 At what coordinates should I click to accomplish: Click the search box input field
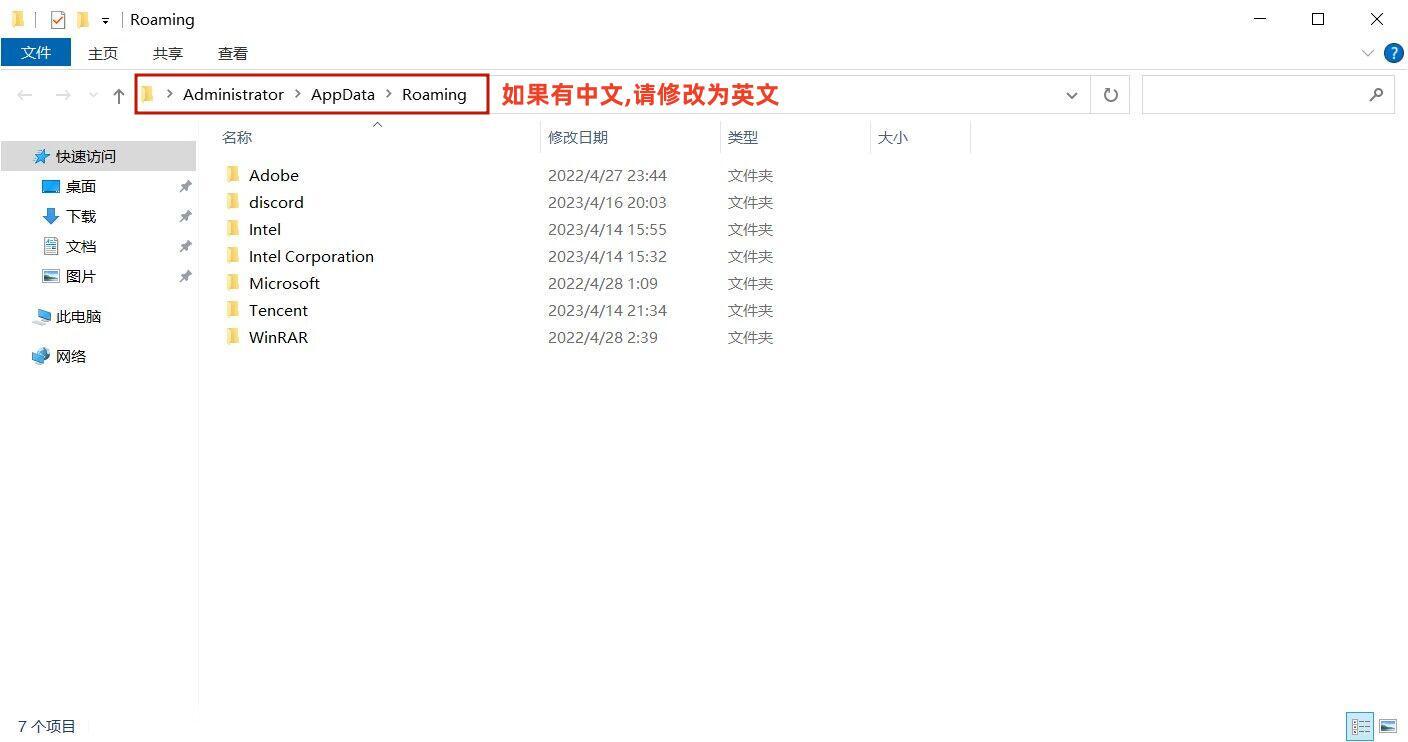[x=1255, y=95]
